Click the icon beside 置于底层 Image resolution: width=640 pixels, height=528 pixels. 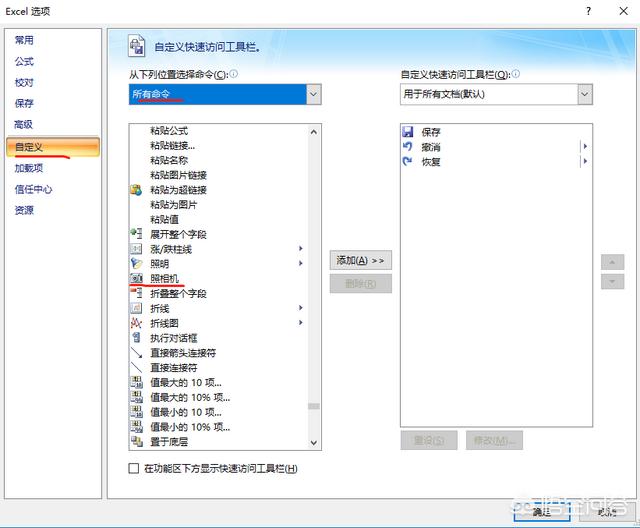coord(136,441)
